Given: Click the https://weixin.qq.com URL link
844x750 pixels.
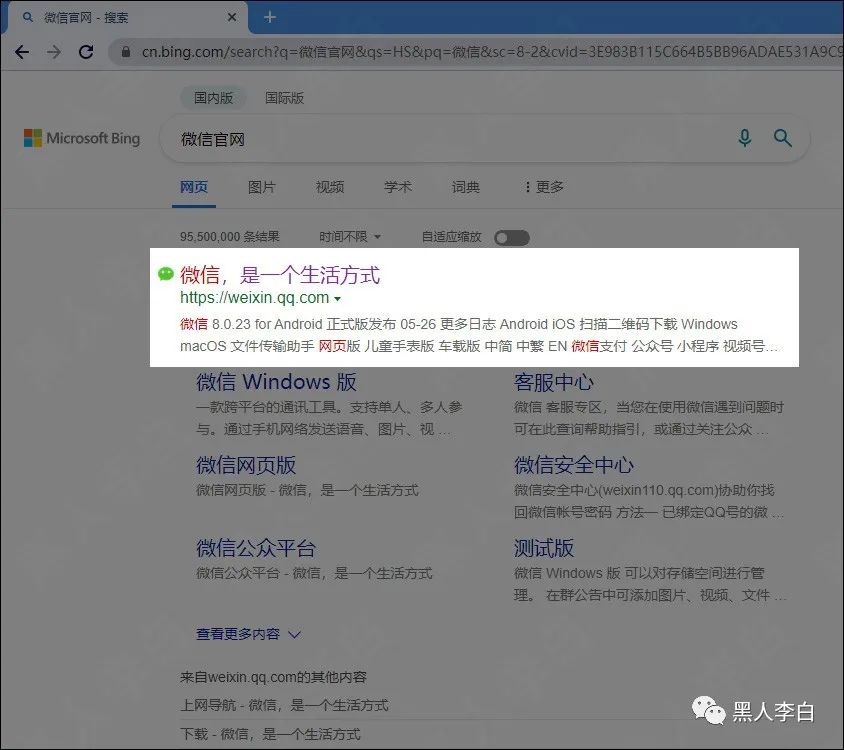Looking at the screenshot, I should pos(255,298).
